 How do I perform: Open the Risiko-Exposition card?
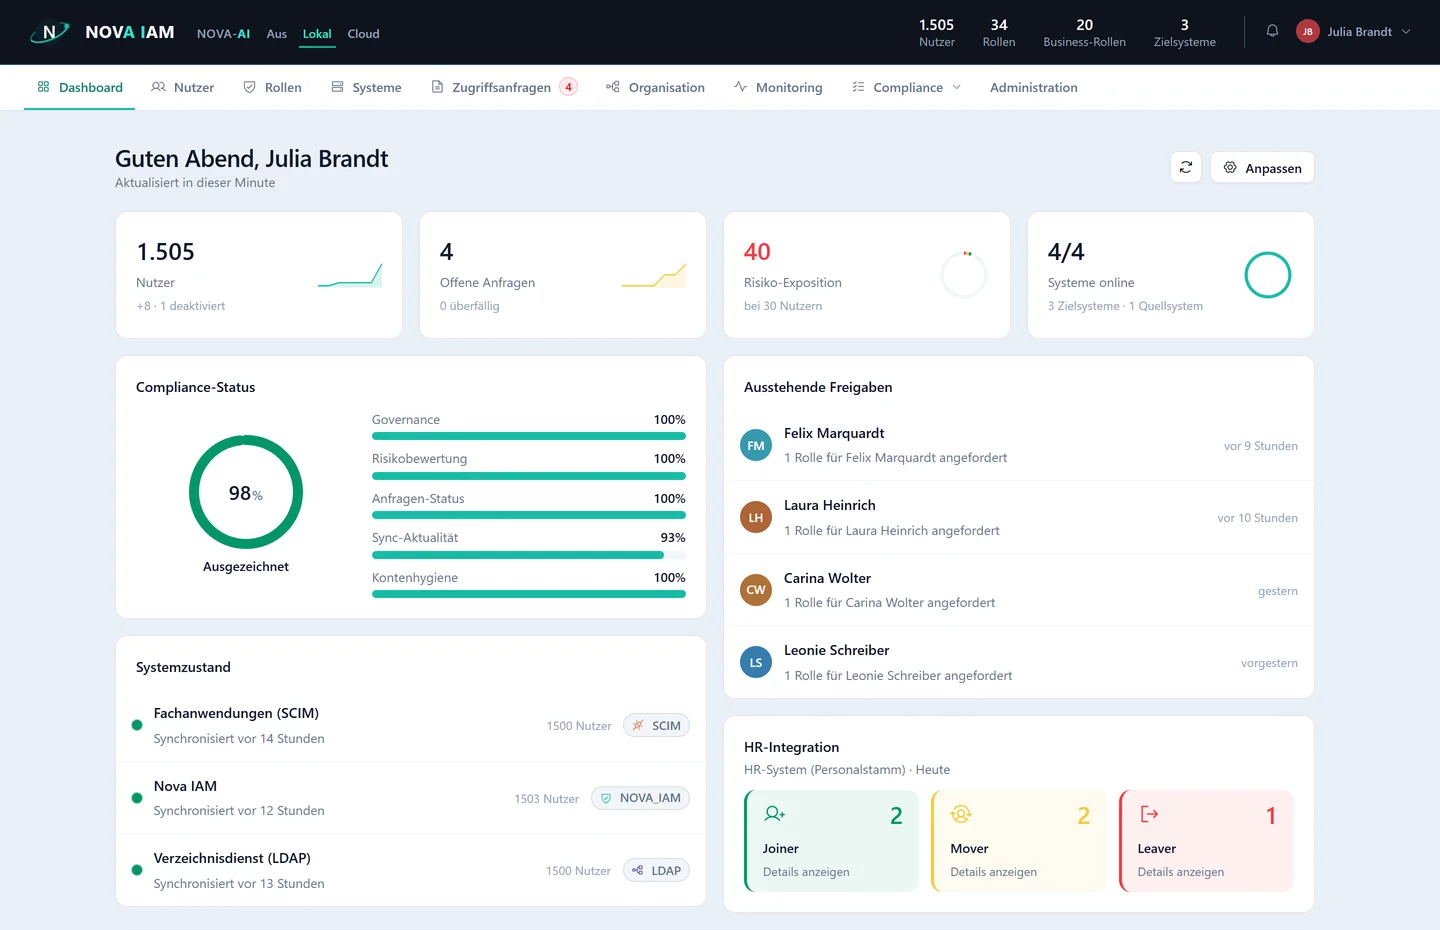click(x=866, y=275)
